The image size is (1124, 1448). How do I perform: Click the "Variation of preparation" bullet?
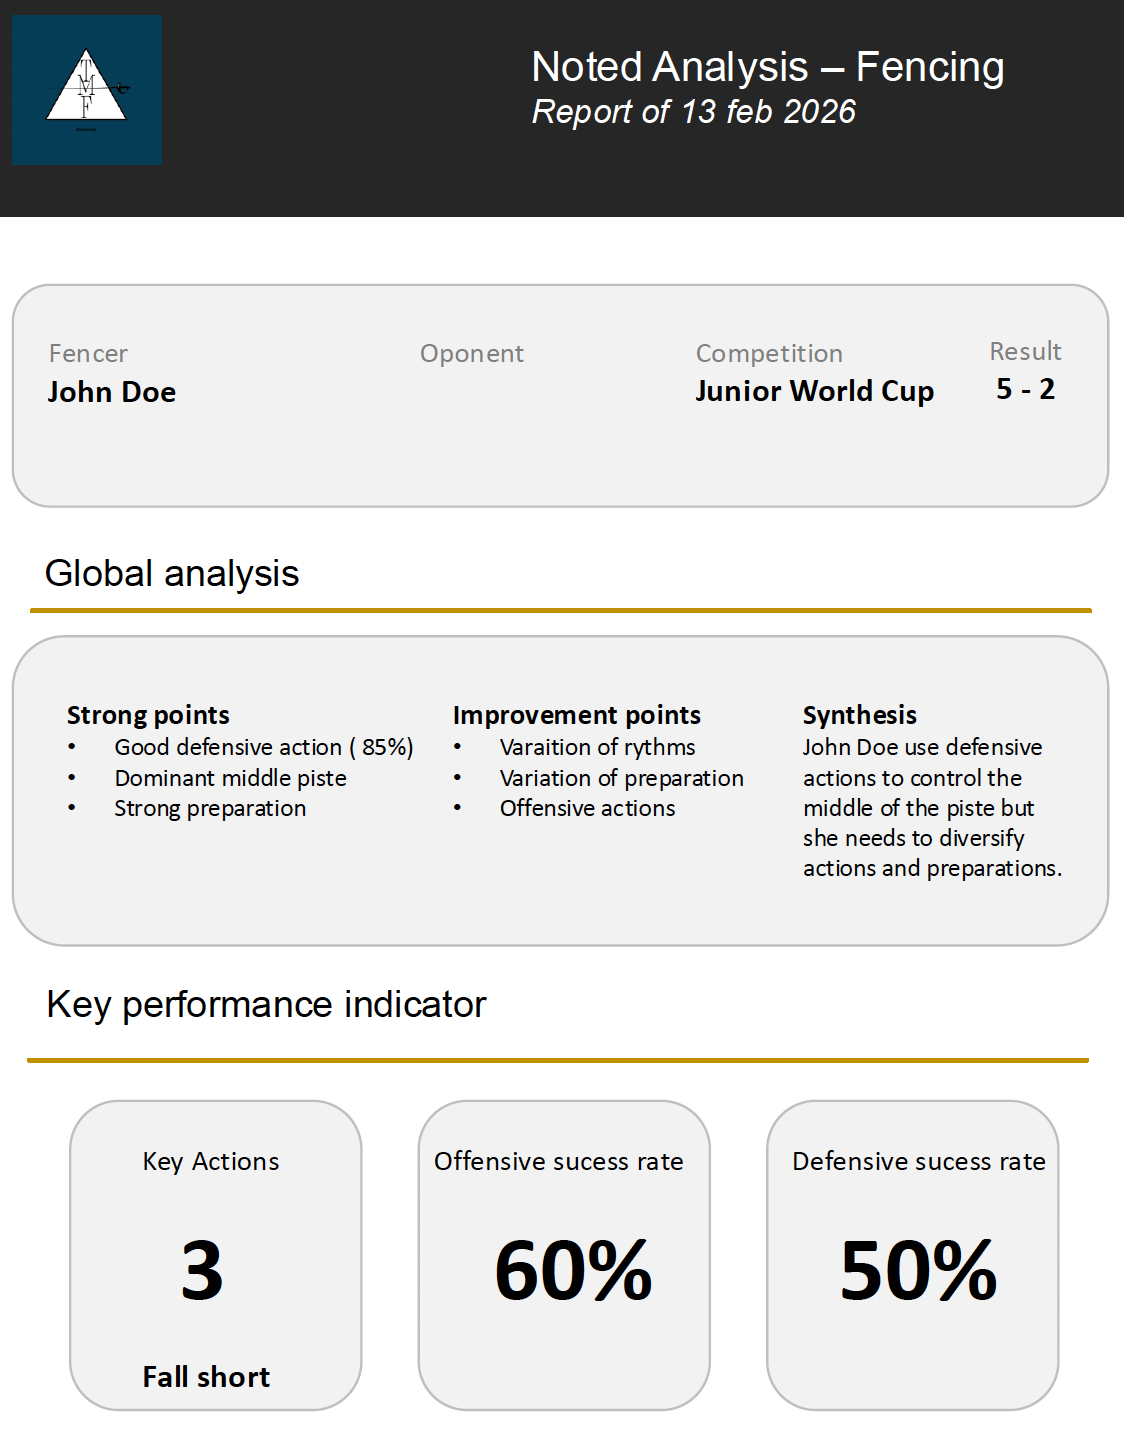(x=621, y=778)
